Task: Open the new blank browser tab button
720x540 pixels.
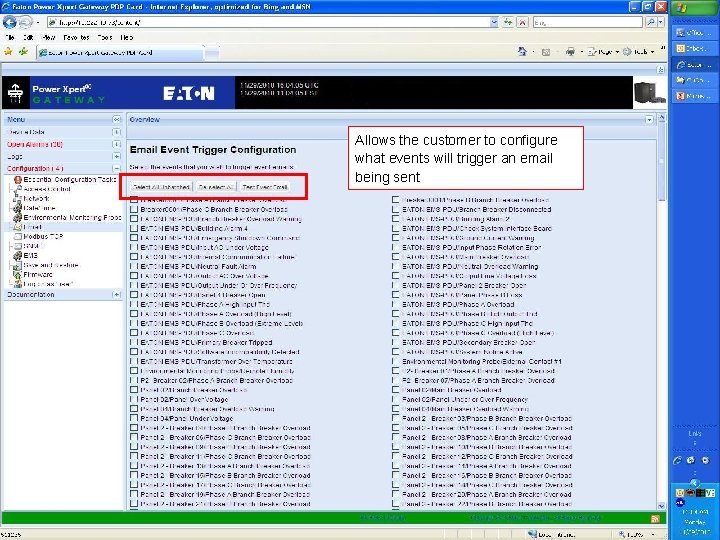Action: pyautogui.click(x=212, y=52)
